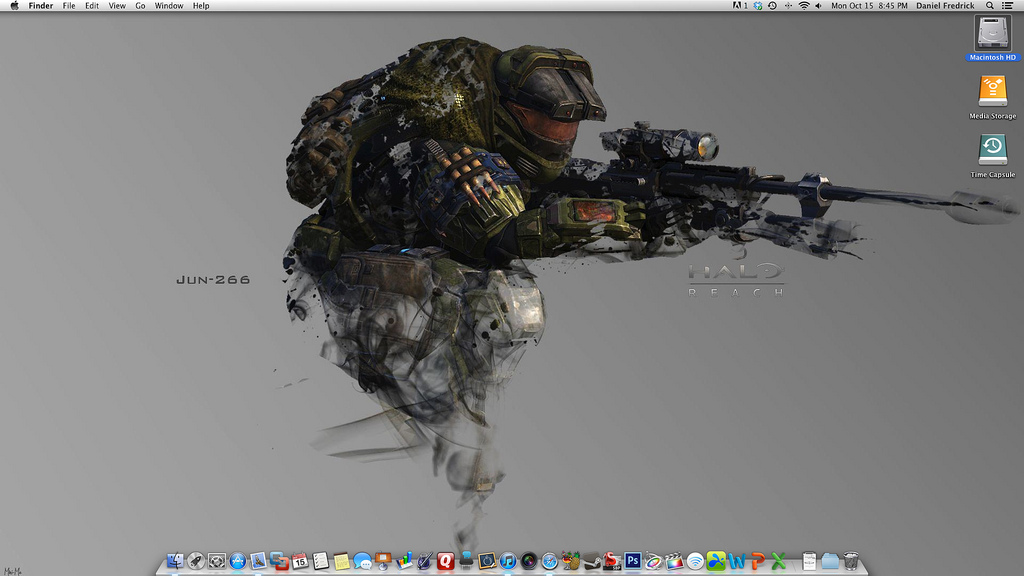Open fruit pineapple app icon in Dock
This screenshot has width=1024, height=576.
570,560
